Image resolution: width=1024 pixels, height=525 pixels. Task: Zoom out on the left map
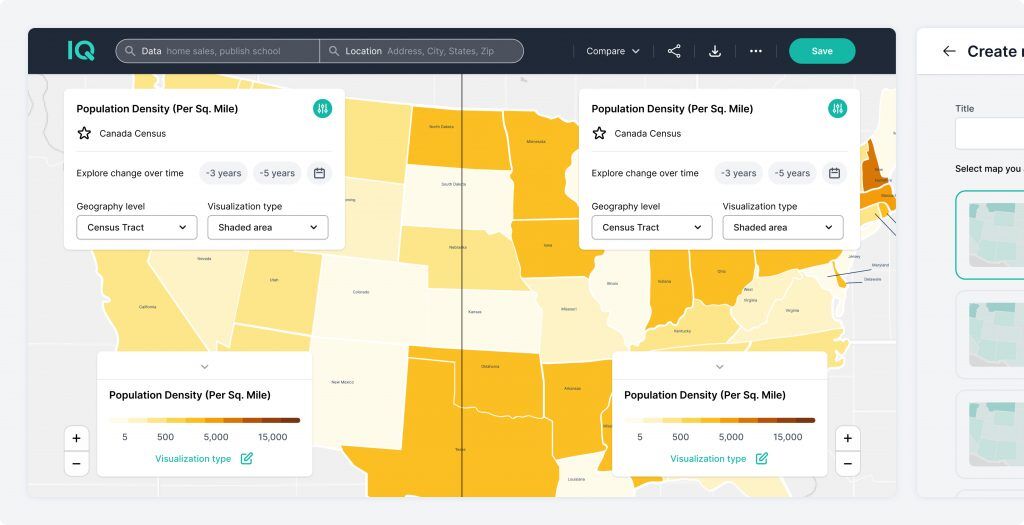76,464
